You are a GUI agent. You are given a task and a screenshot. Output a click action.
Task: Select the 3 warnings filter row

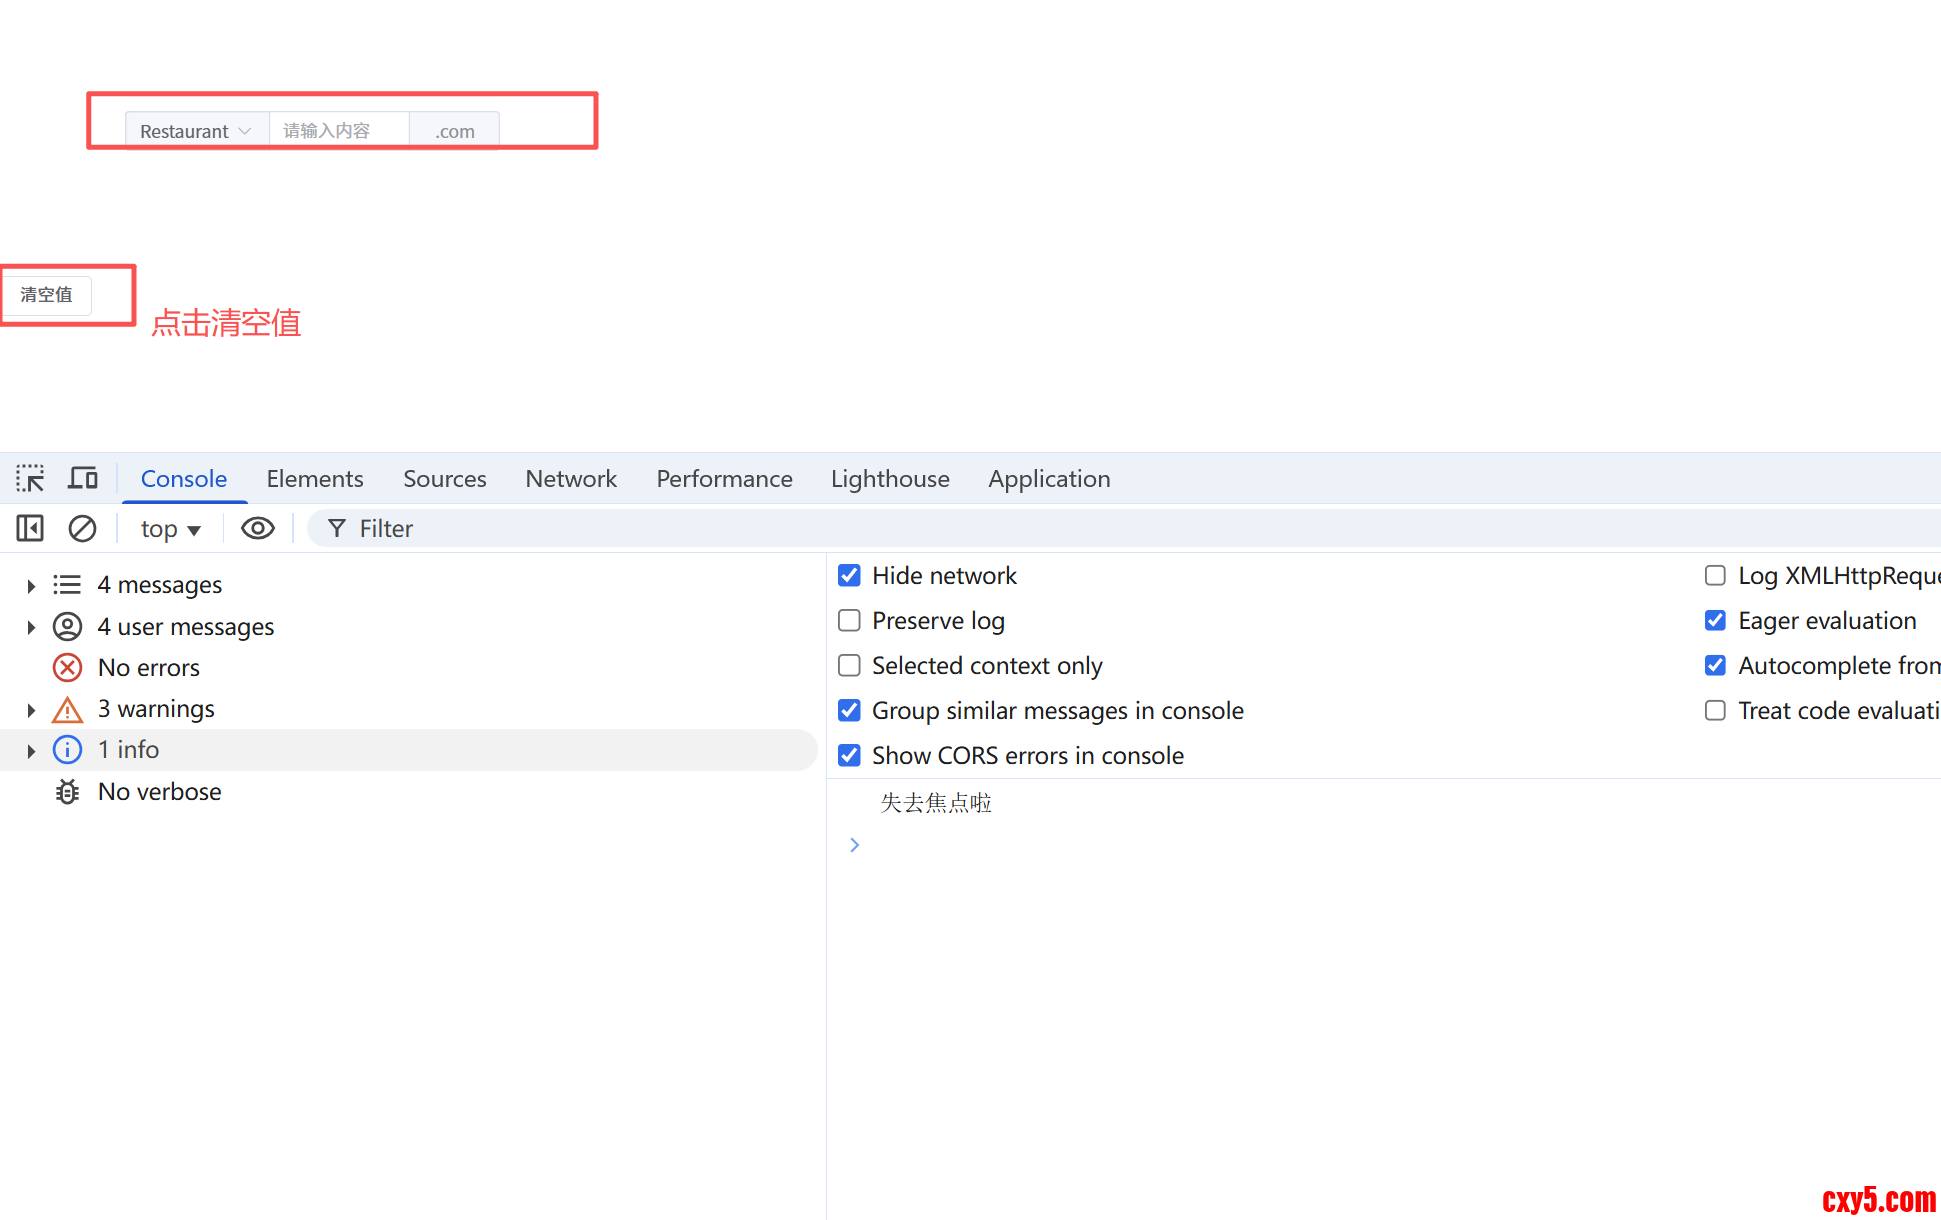tap(155, 709)
